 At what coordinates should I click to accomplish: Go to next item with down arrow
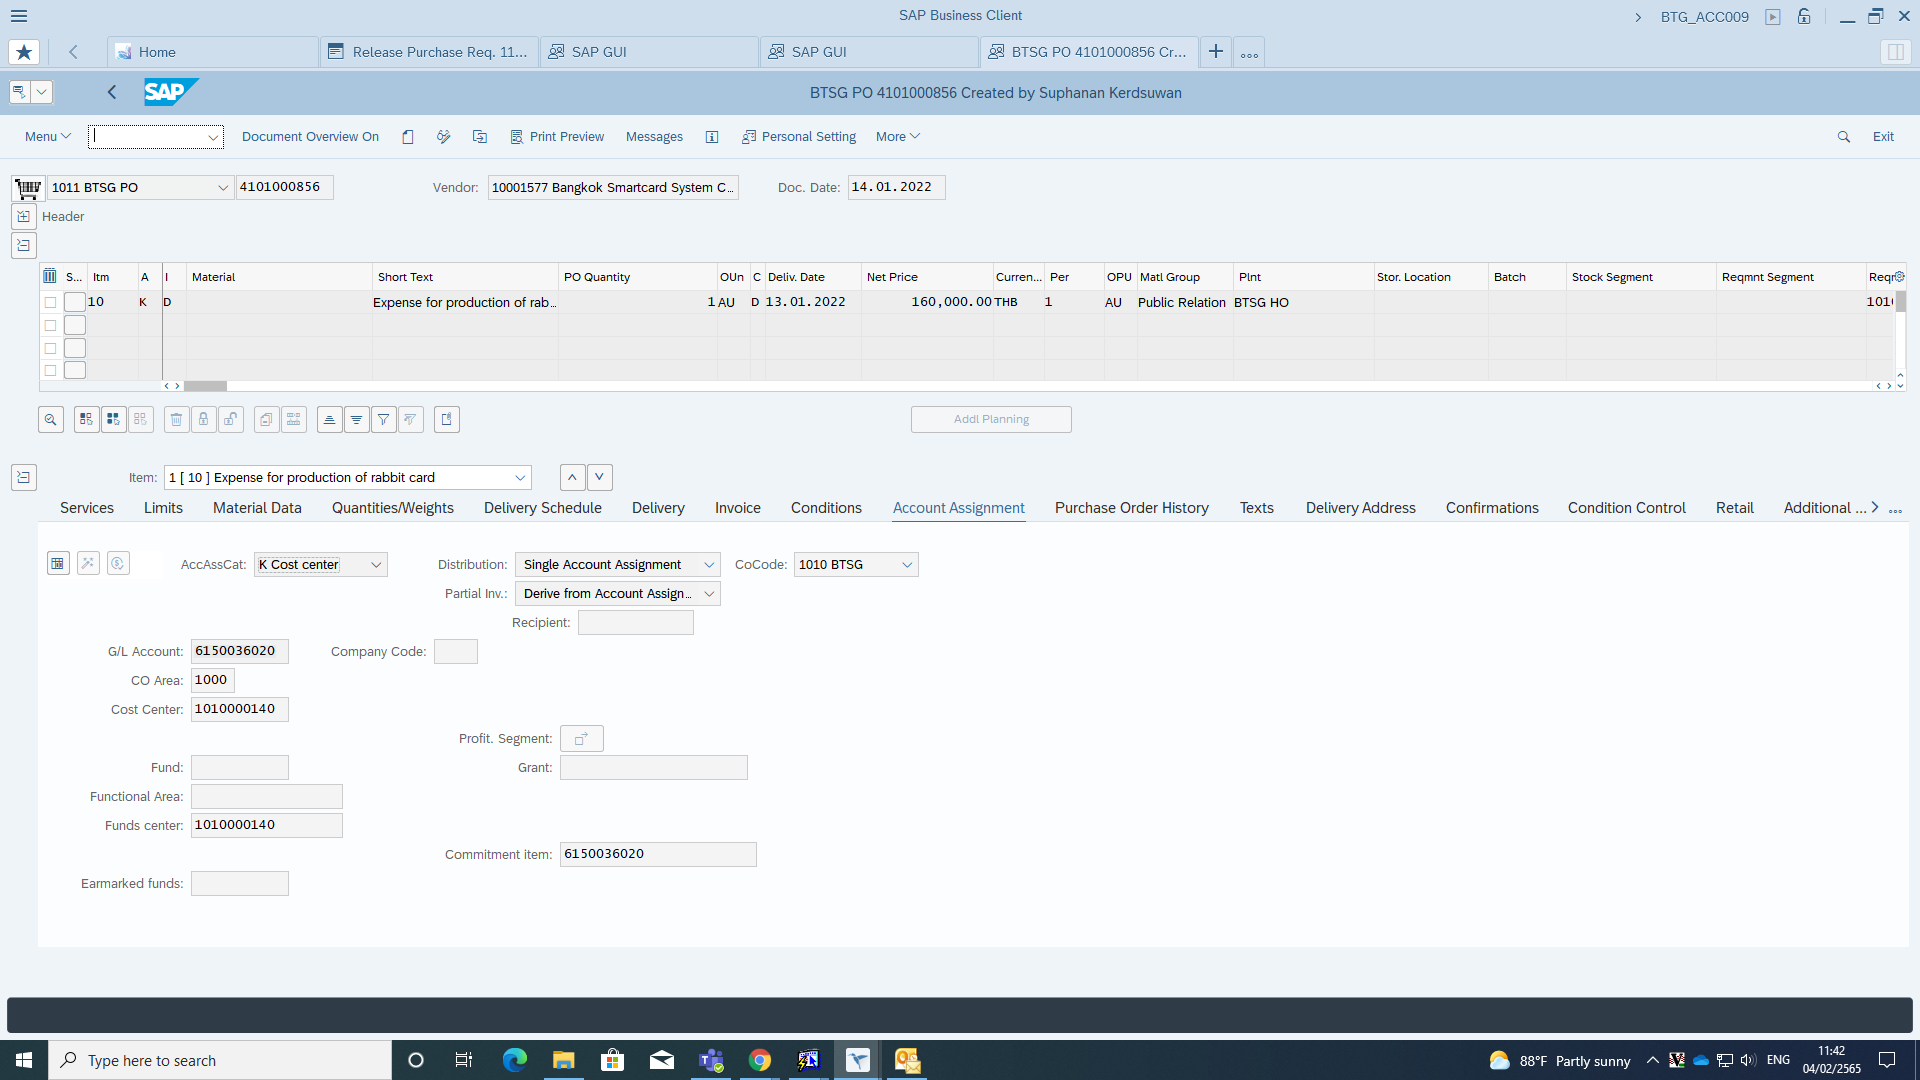coord(599,478)
